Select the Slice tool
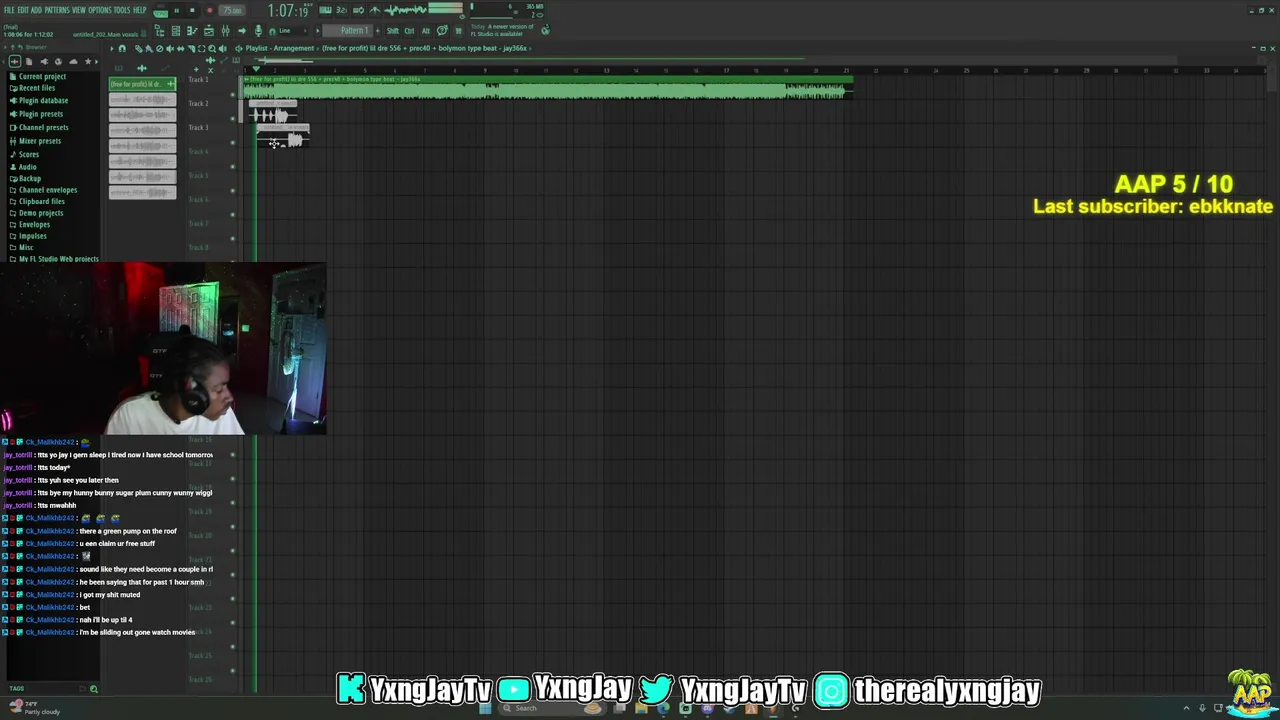The height and width of the screenshot is (720, 1280). [x=191, y=48]
